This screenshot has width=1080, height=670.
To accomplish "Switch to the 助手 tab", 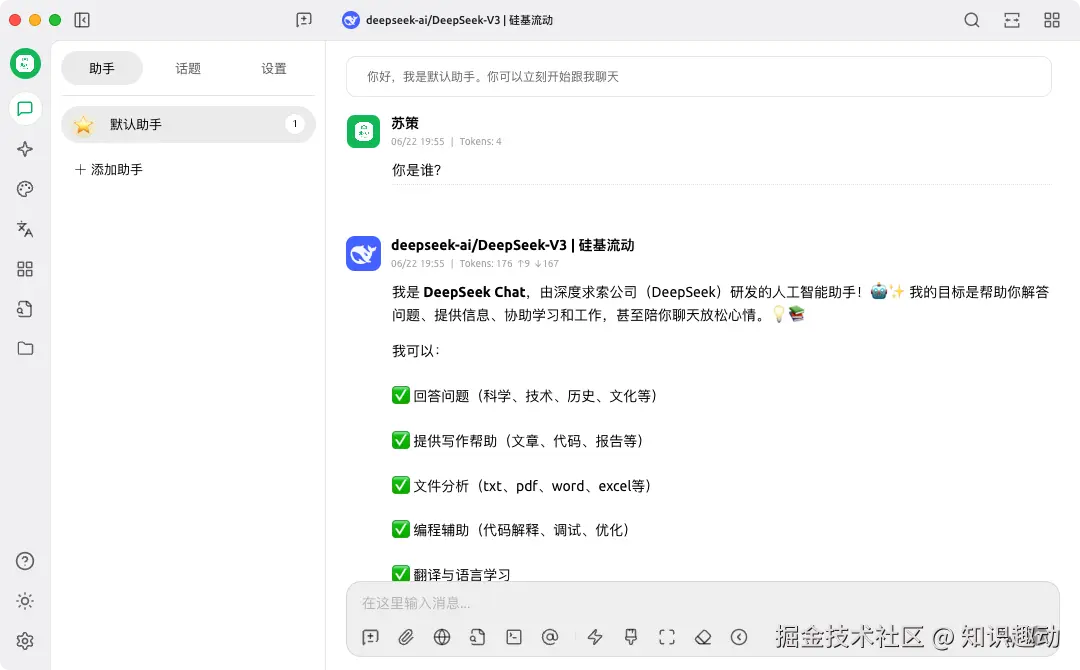I will point(102,68).
